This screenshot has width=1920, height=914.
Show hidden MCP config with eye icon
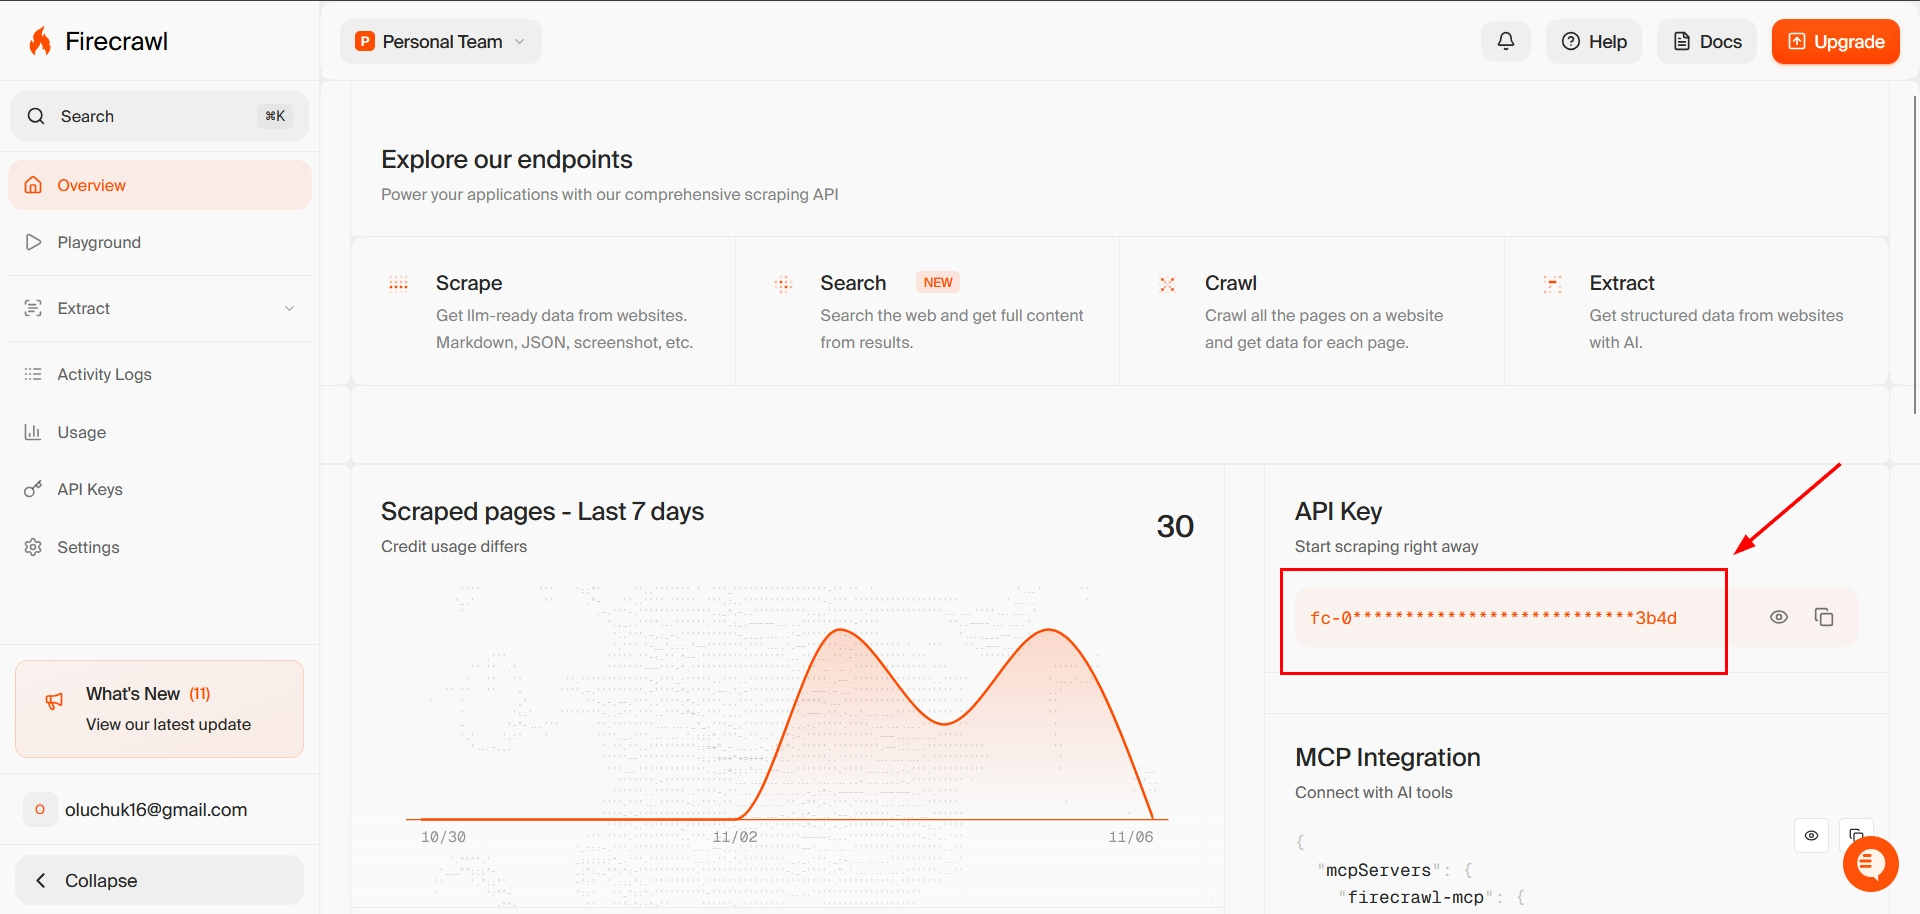pos(1811,835)
